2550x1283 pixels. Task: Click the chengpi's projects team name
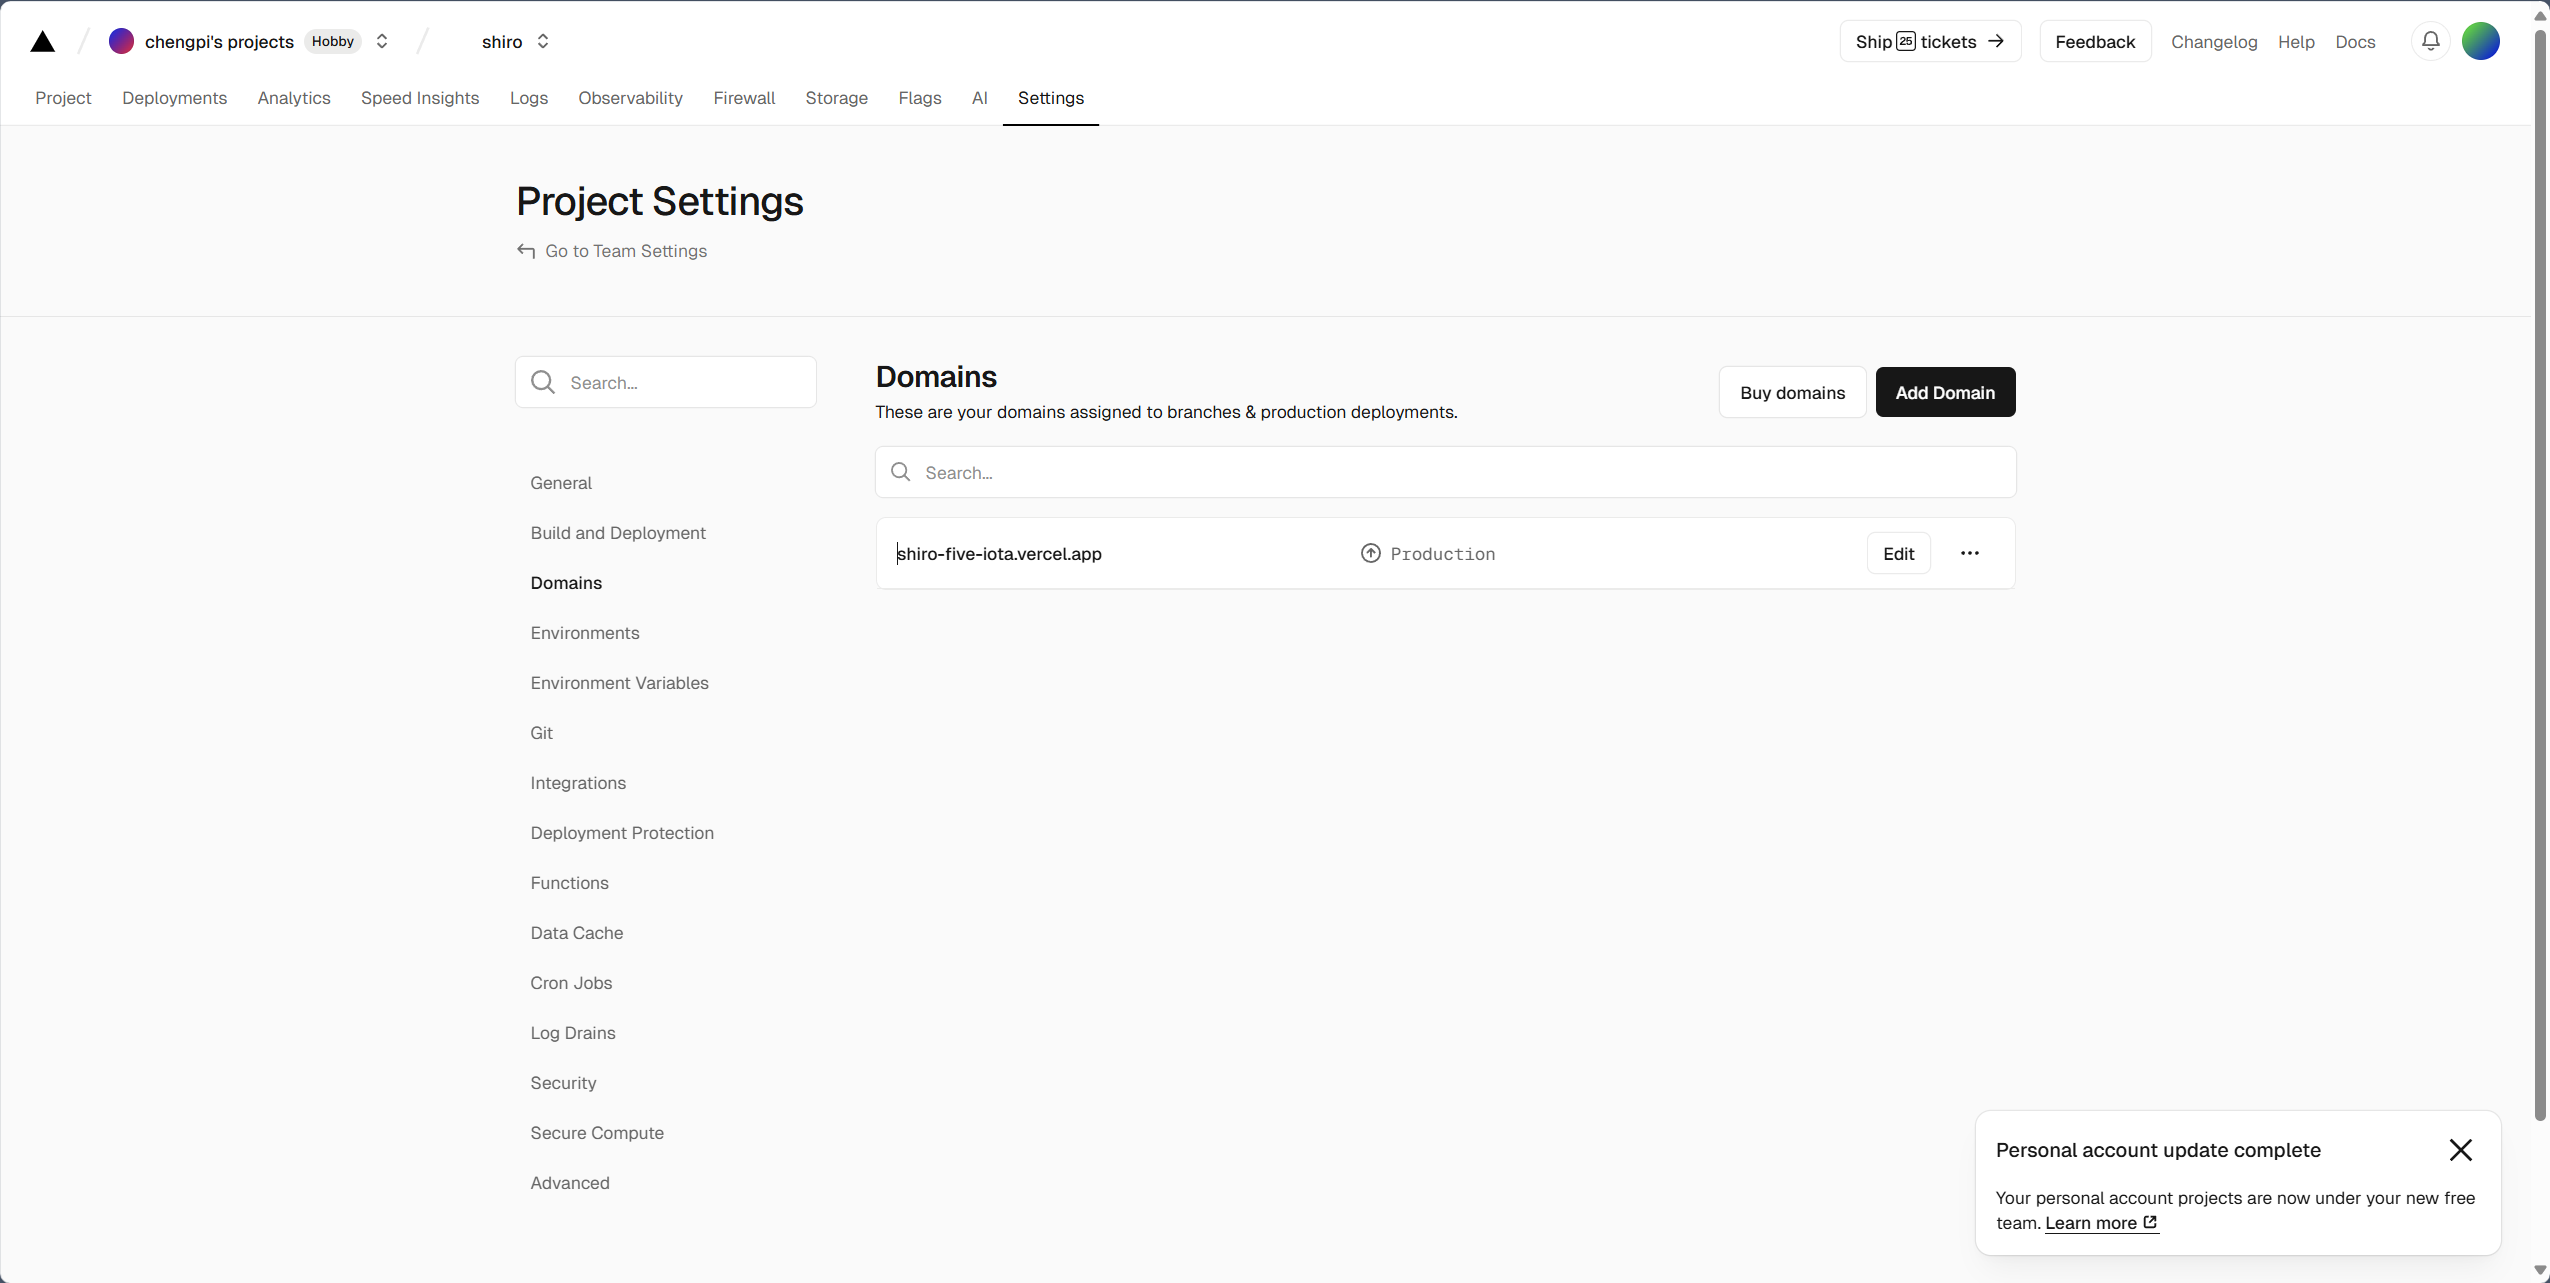click(x=219, y=41)
